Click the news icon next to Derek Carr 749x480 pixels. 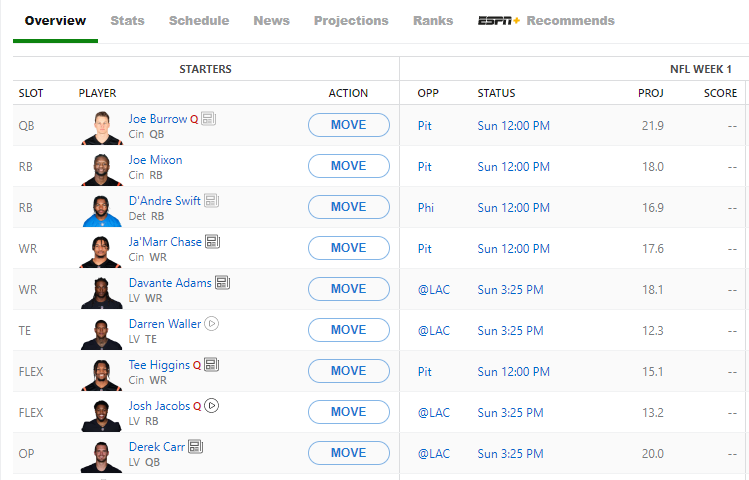click(195, 447)
